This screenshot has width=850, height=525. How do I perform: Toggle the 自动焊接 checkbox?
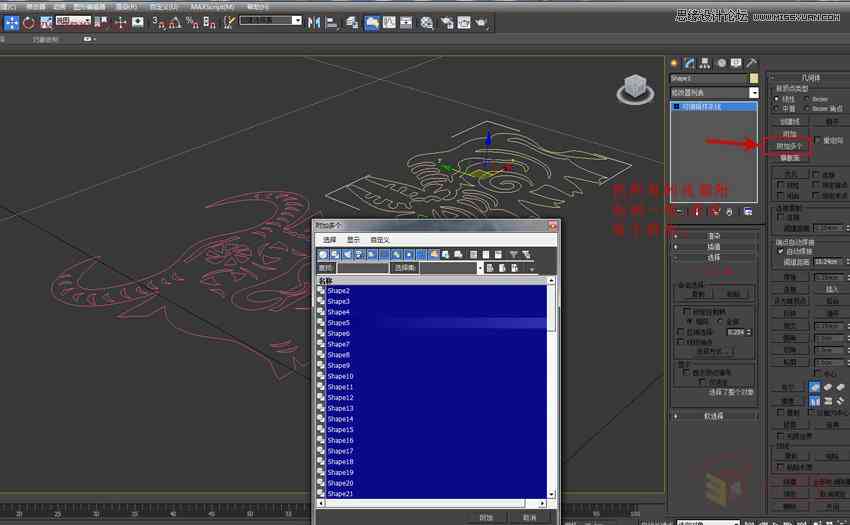pyautogui.click(x=781, y=251)
